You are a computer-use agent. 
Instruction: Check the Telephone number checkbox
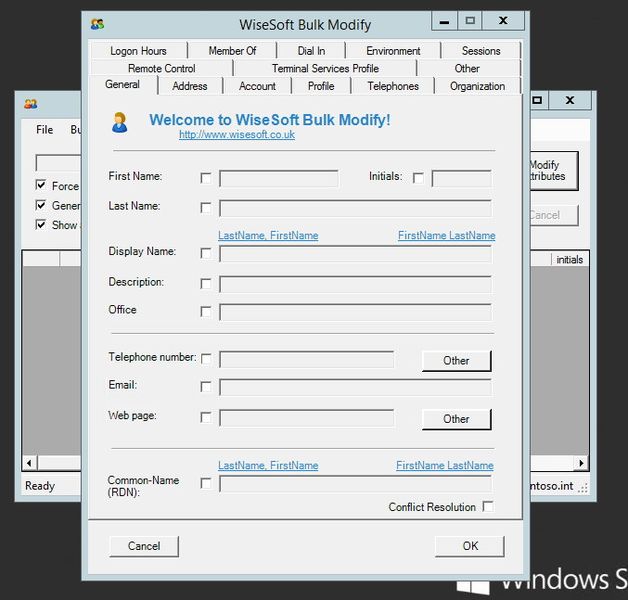[206, 358]
